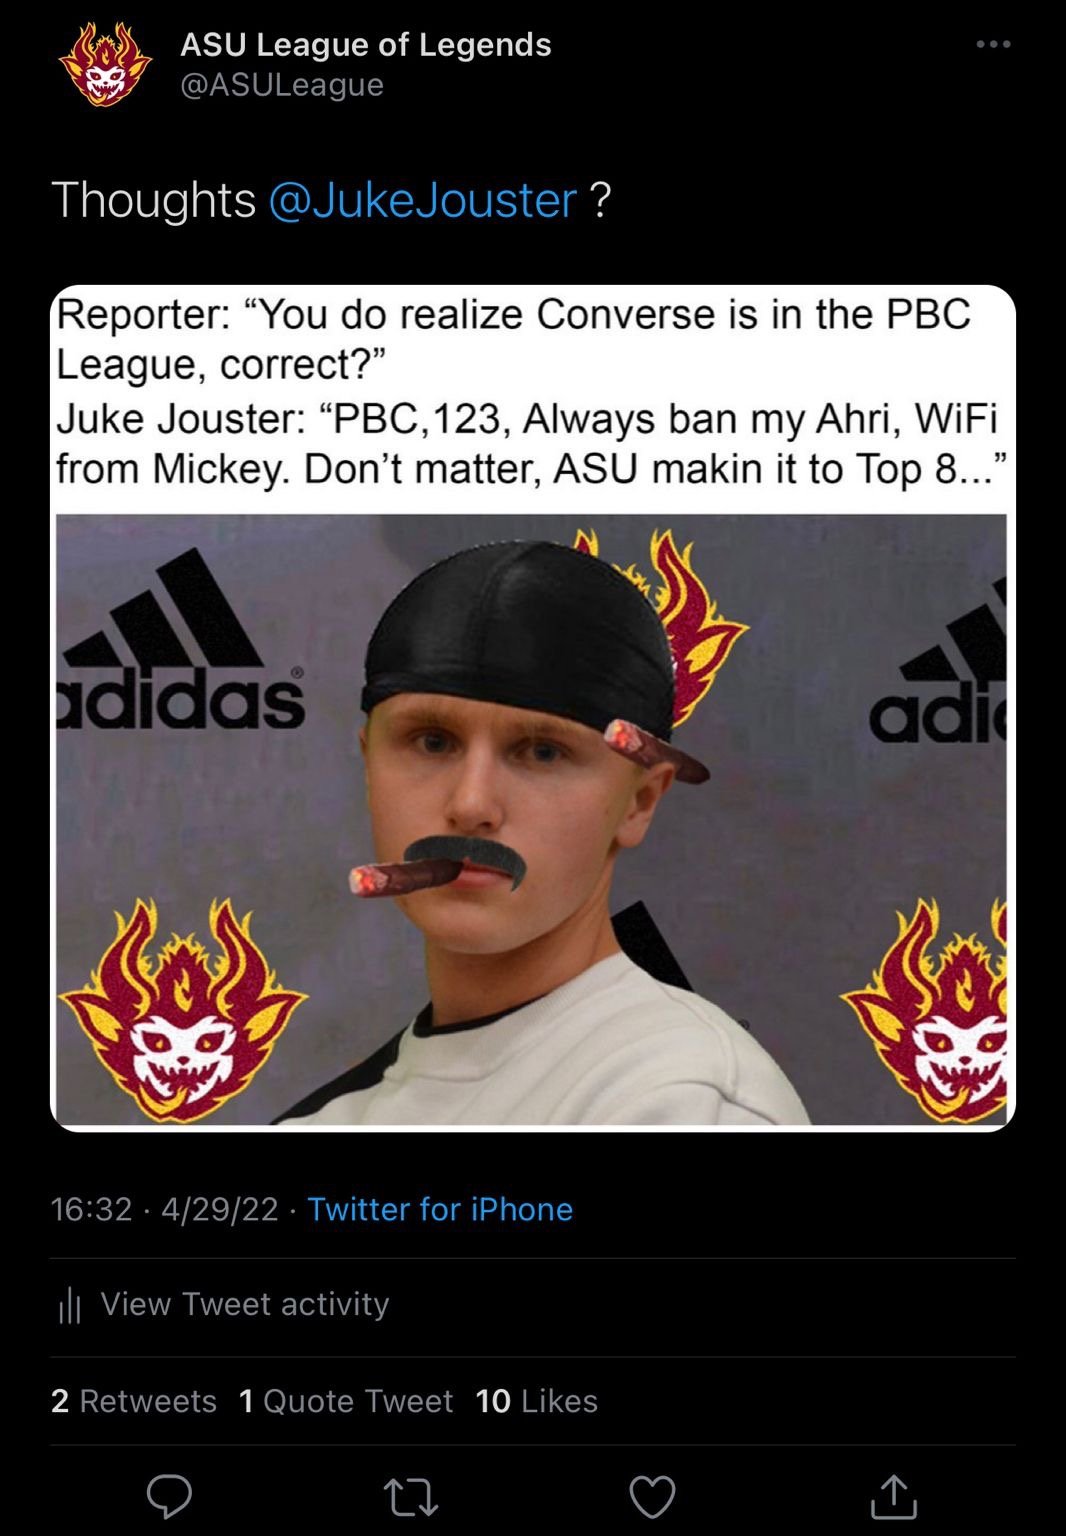
Task: Show the 10 Likes list
Action: pos(537,1401)
